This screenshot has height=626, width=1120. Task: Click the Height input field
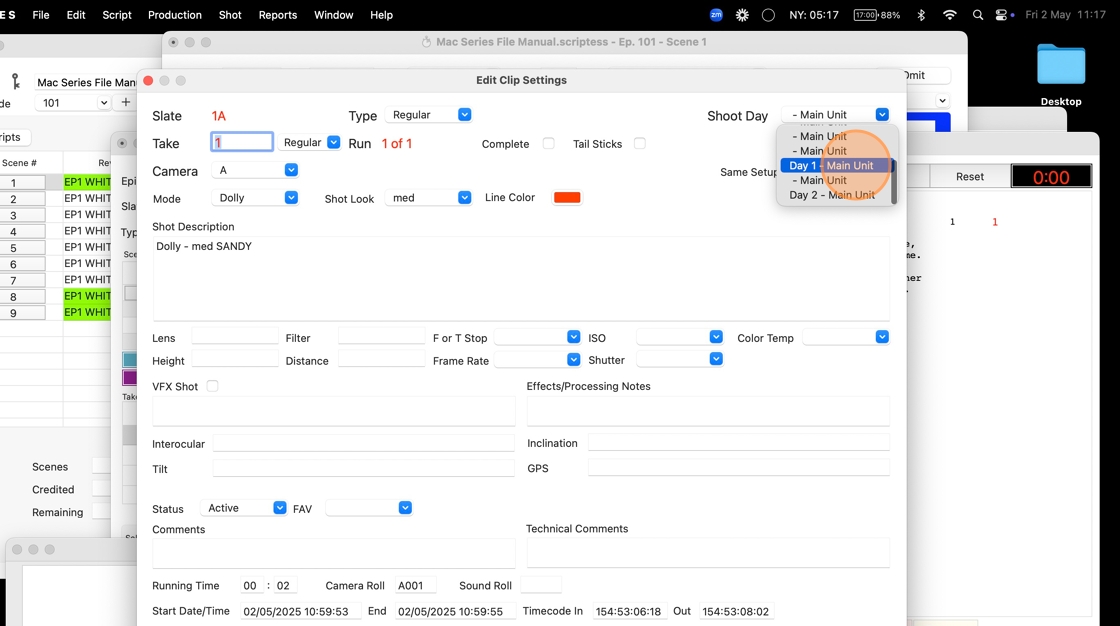tap(235, 359)
